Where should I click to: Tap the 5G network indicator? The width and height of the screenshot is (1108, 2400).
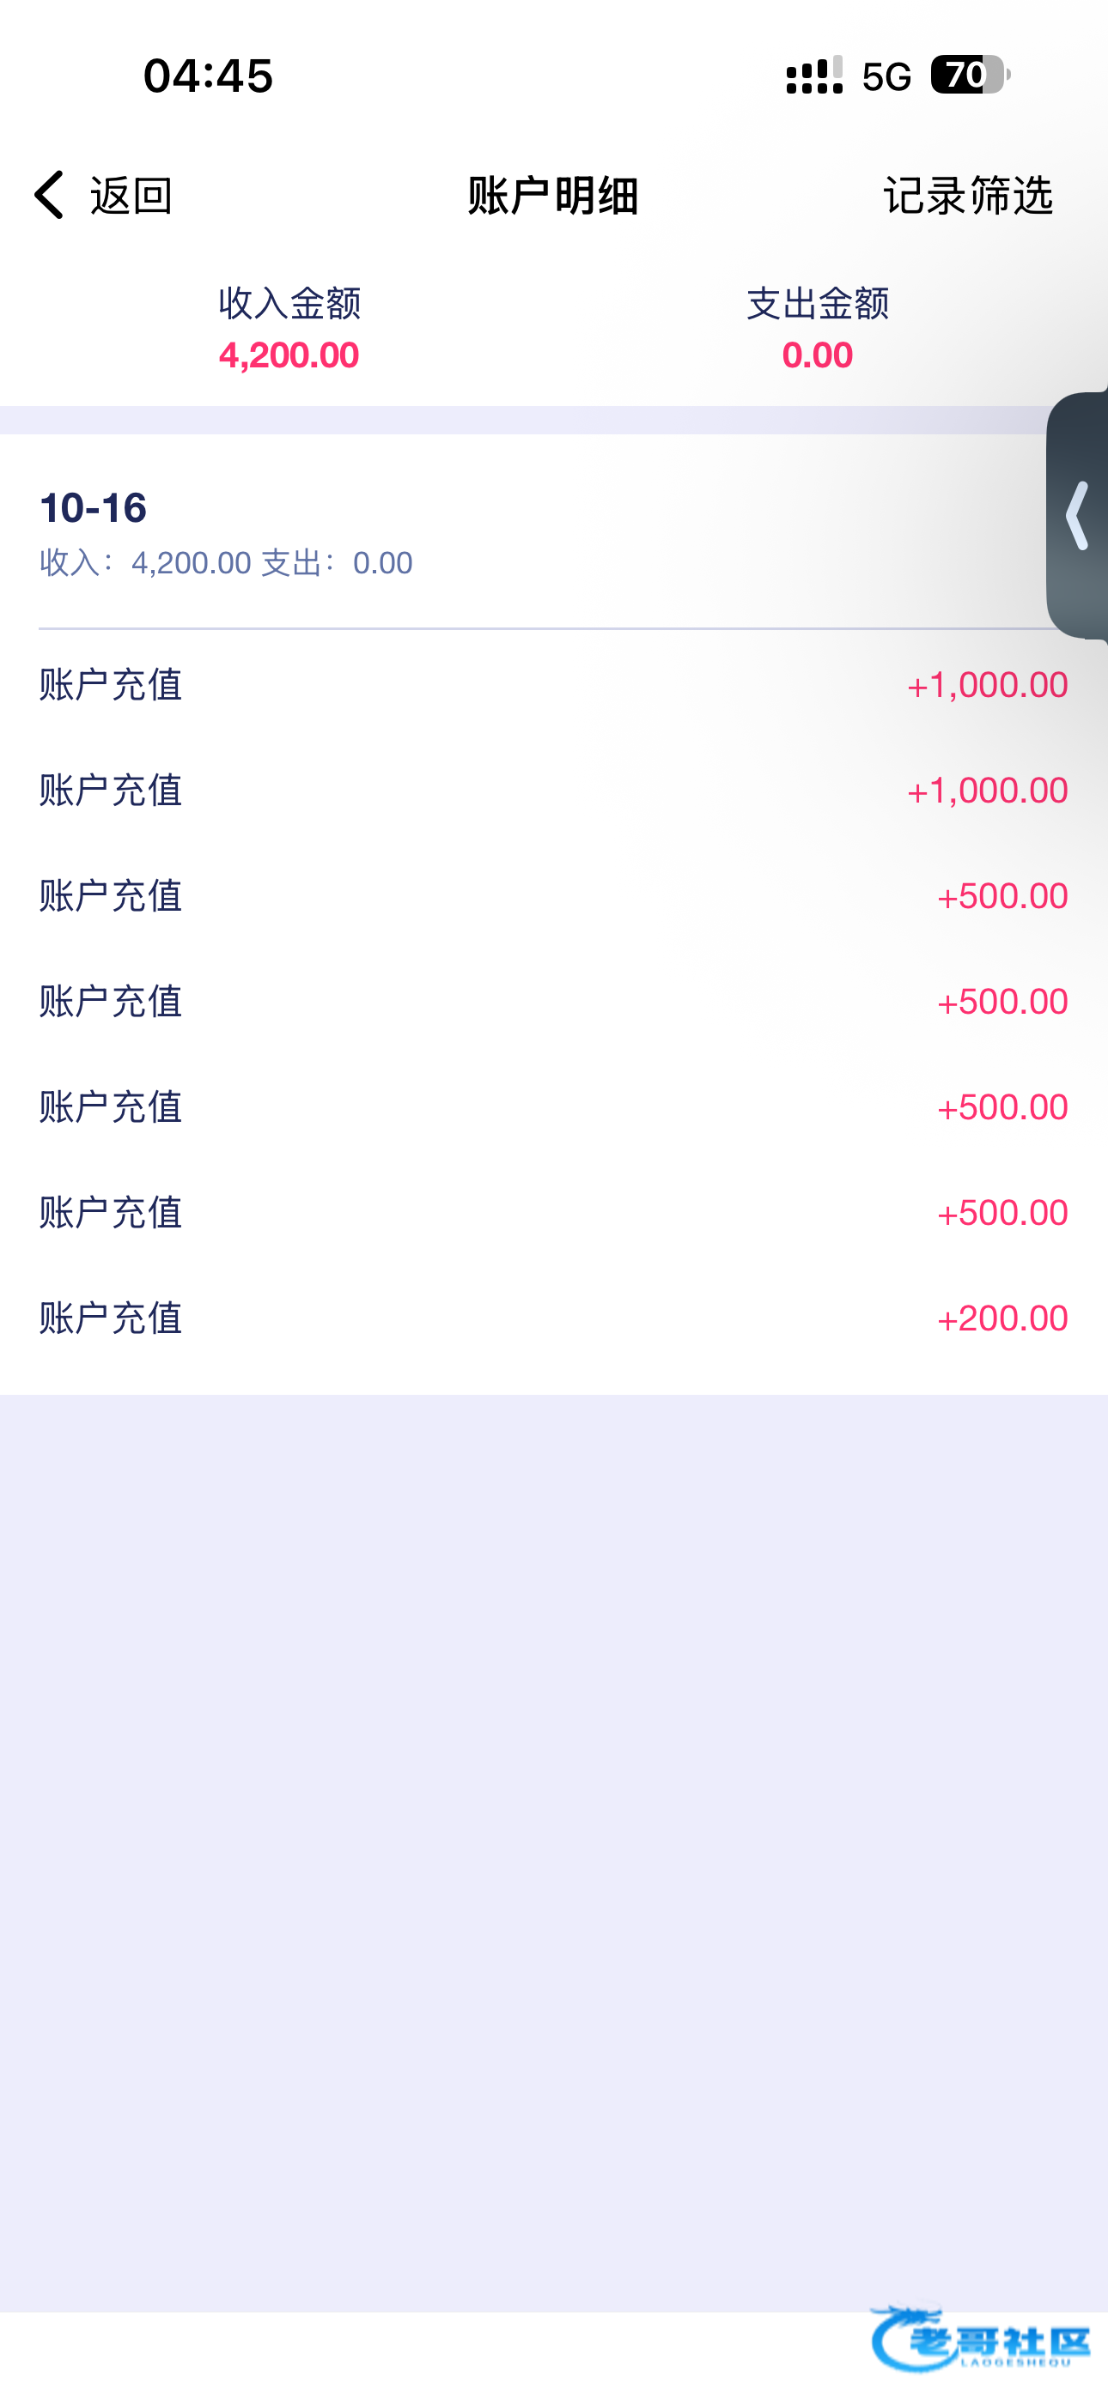pos(886,77)
